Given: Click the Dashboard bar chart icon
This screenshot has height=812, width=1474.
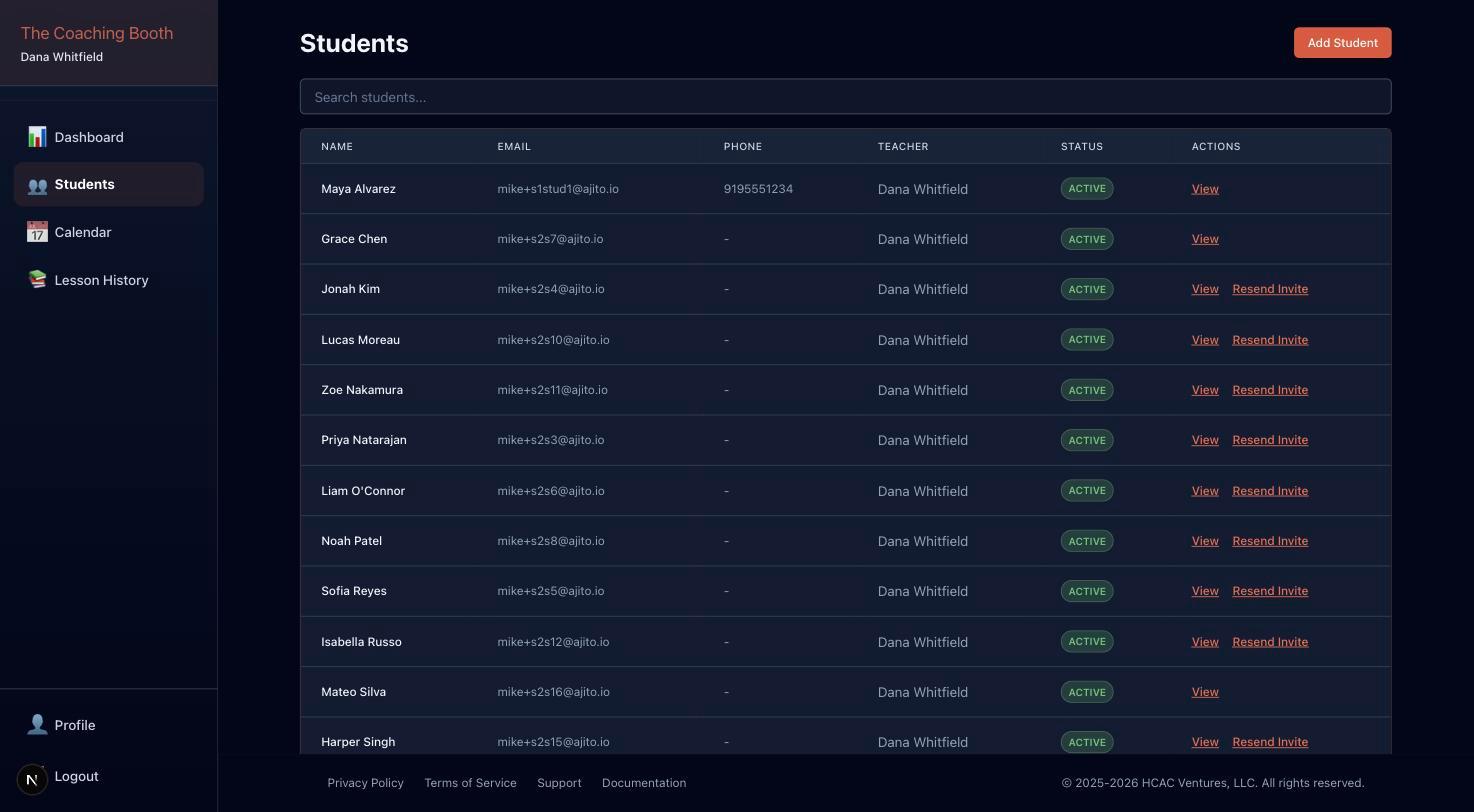Looking at the screenshot, I should point(37,137).
